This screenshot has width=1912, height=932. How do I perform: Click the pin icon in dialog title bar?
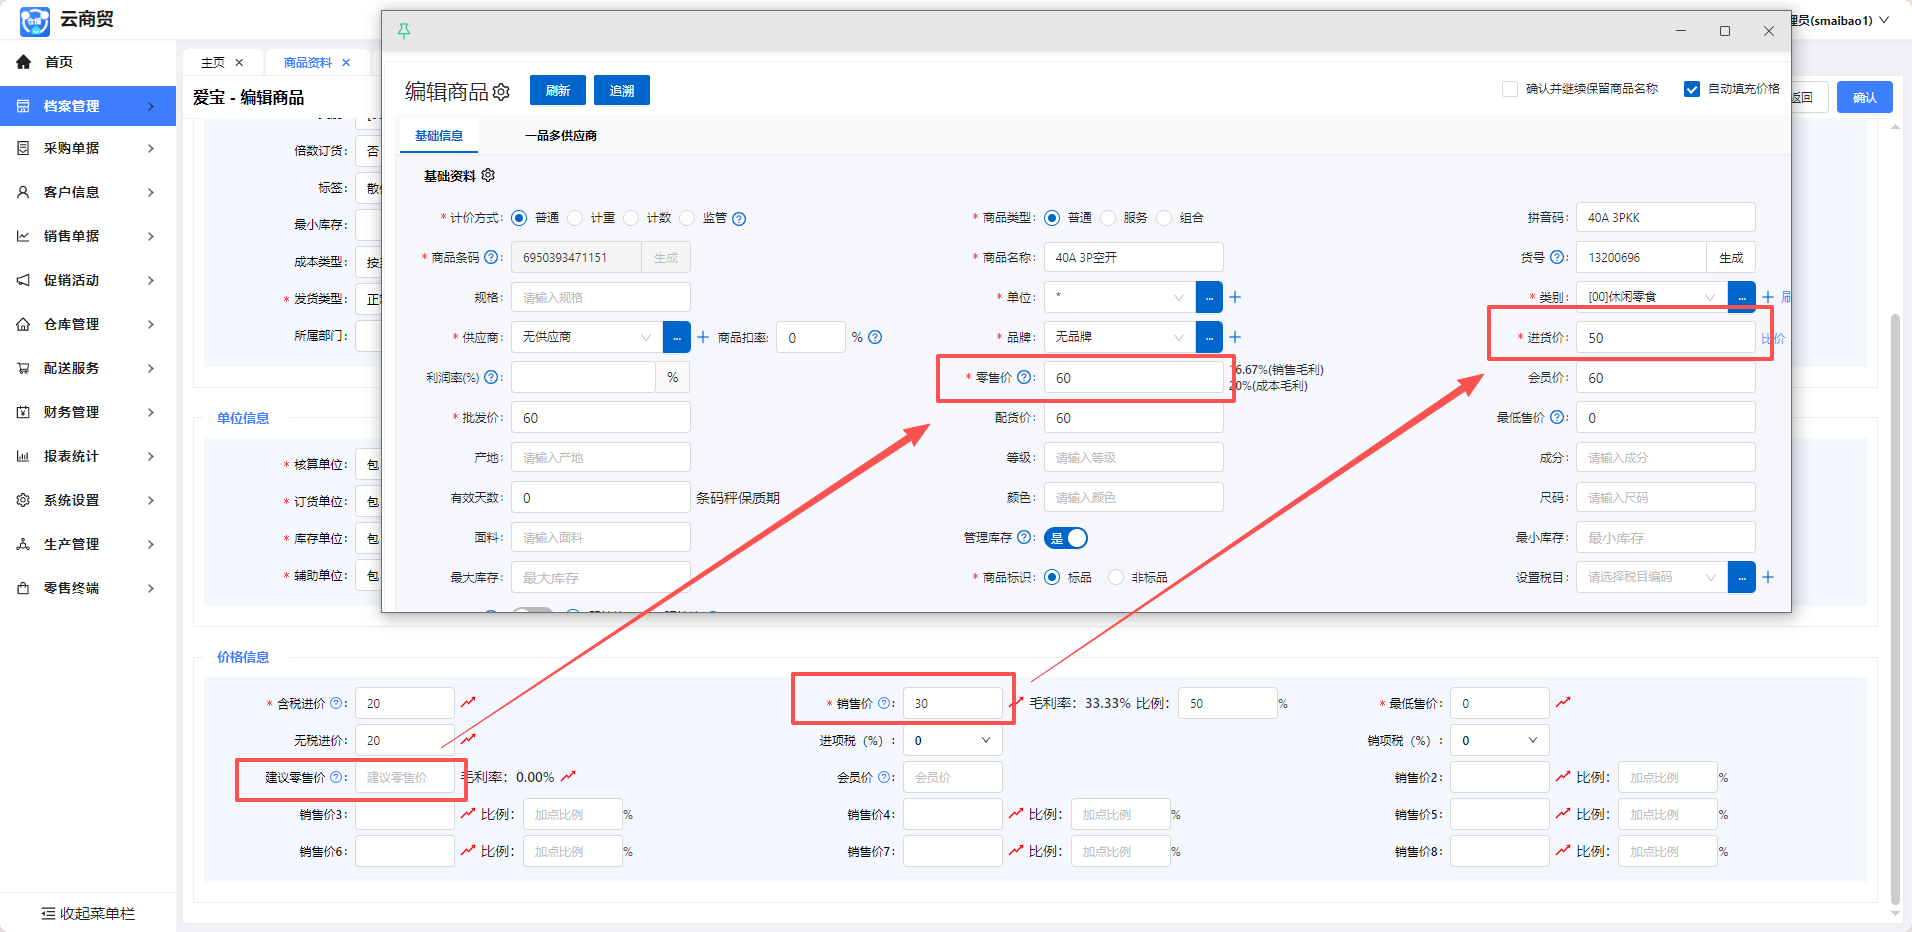coord(404,31)
